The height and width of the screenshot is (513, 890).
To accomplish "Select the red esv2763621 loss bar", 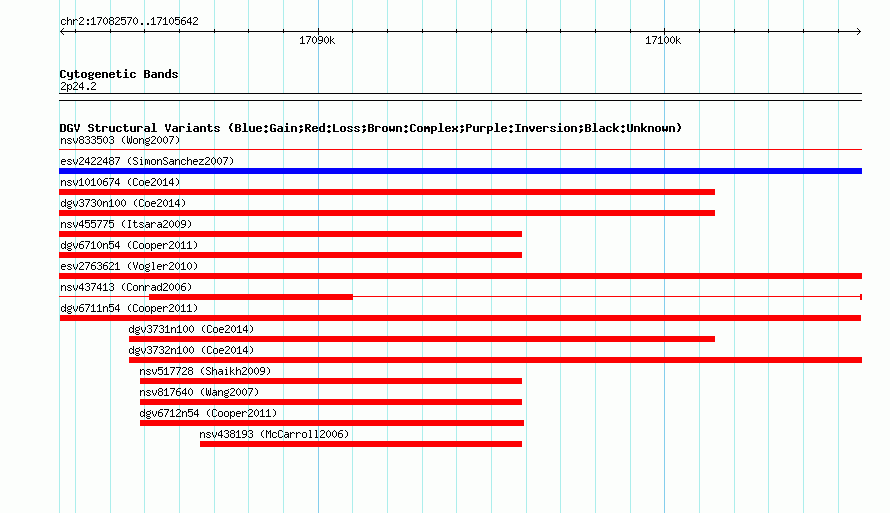I will [x=460, y=276].
